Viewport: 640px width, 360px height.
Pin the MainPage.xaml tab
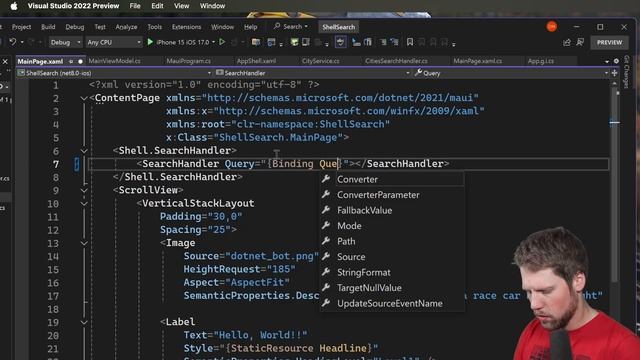[71, 61]
